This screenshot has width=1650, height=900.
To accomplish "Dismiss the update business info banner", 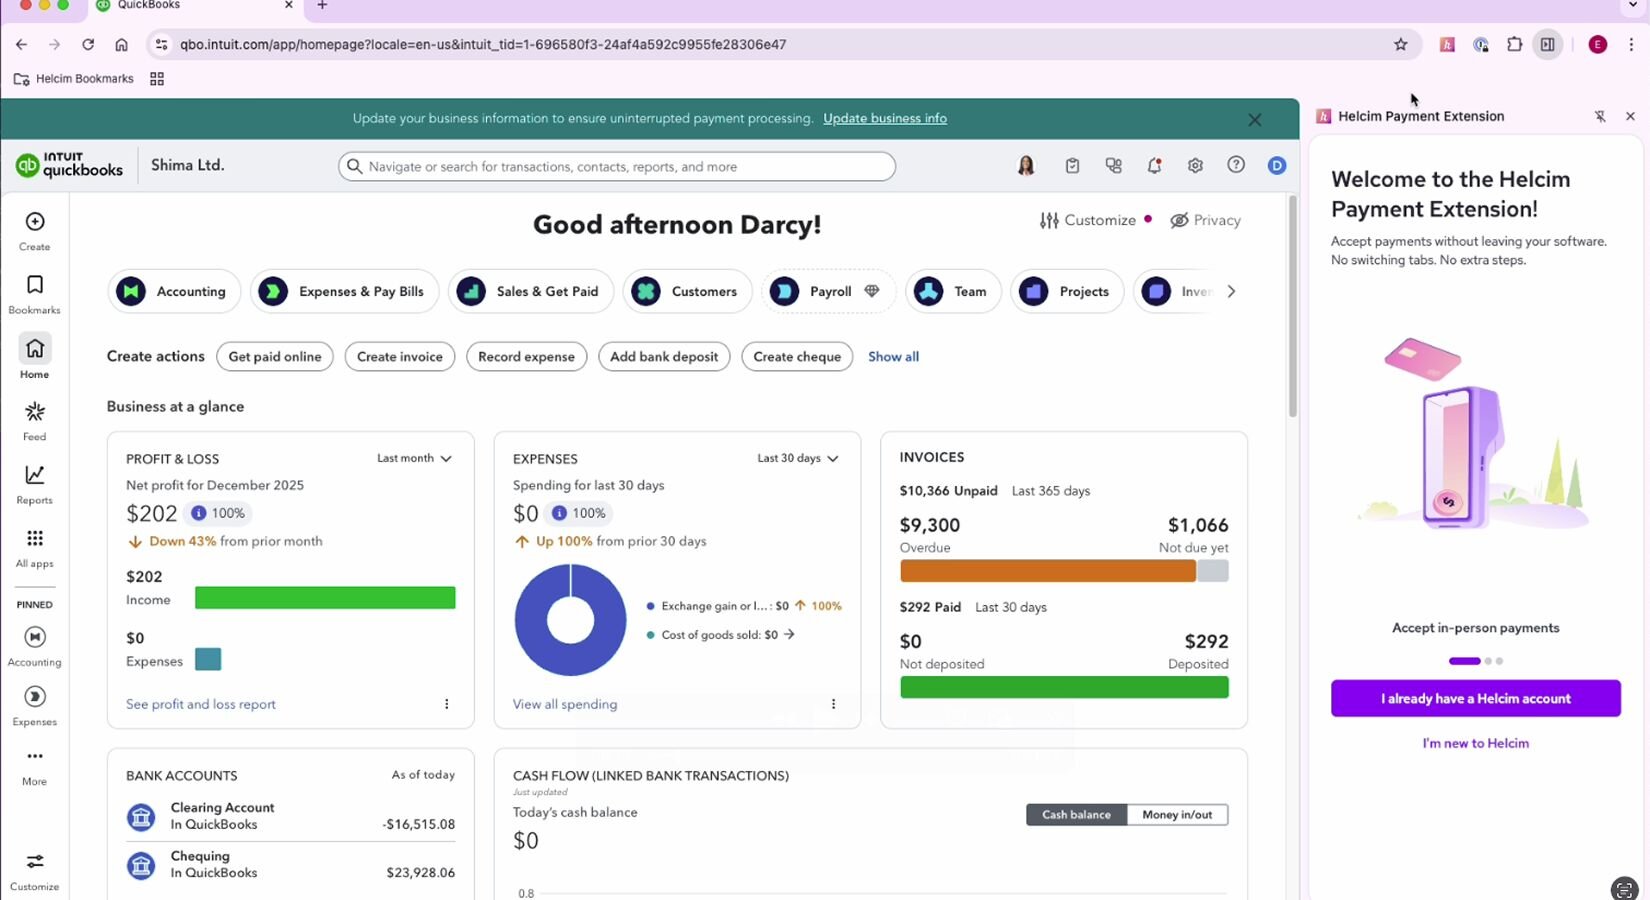I will pos(1254,119).
